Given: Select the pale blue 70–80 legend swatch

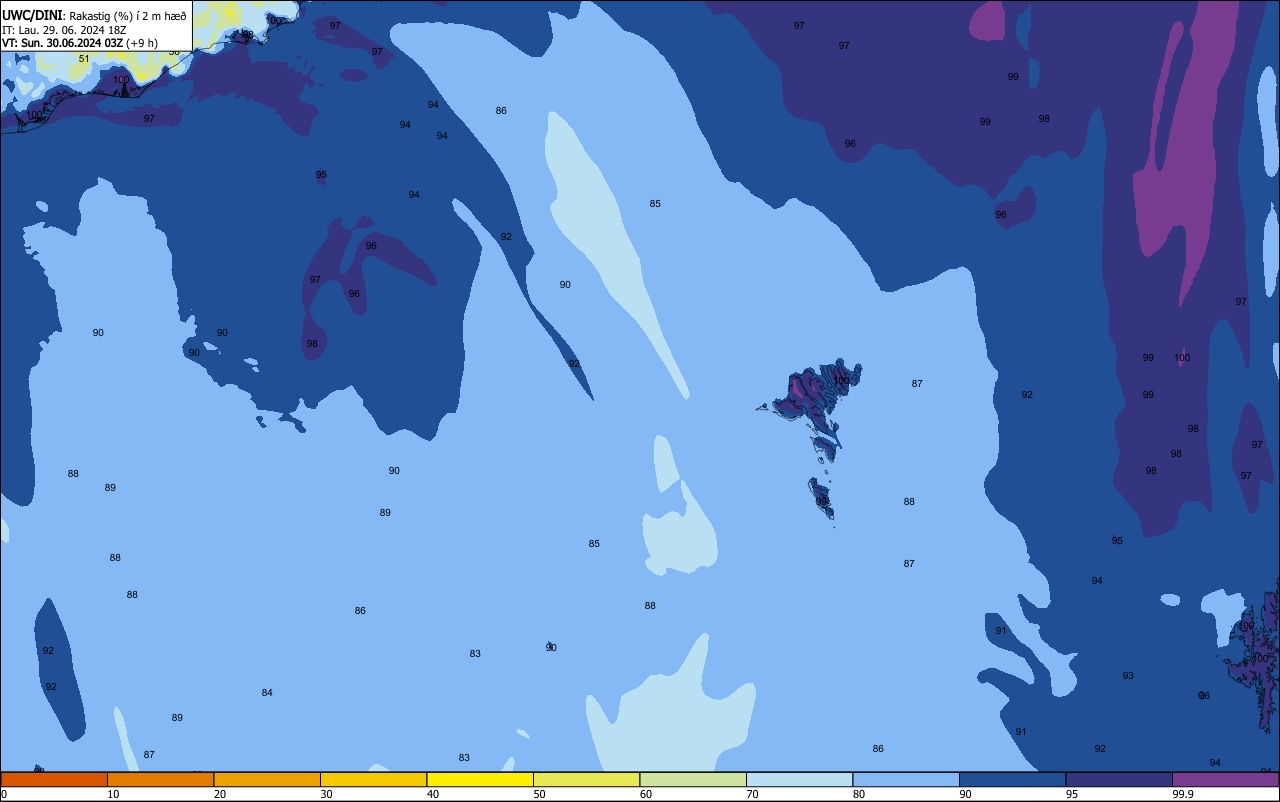Looking at the screenshot, I should click(x=799, y=779).
